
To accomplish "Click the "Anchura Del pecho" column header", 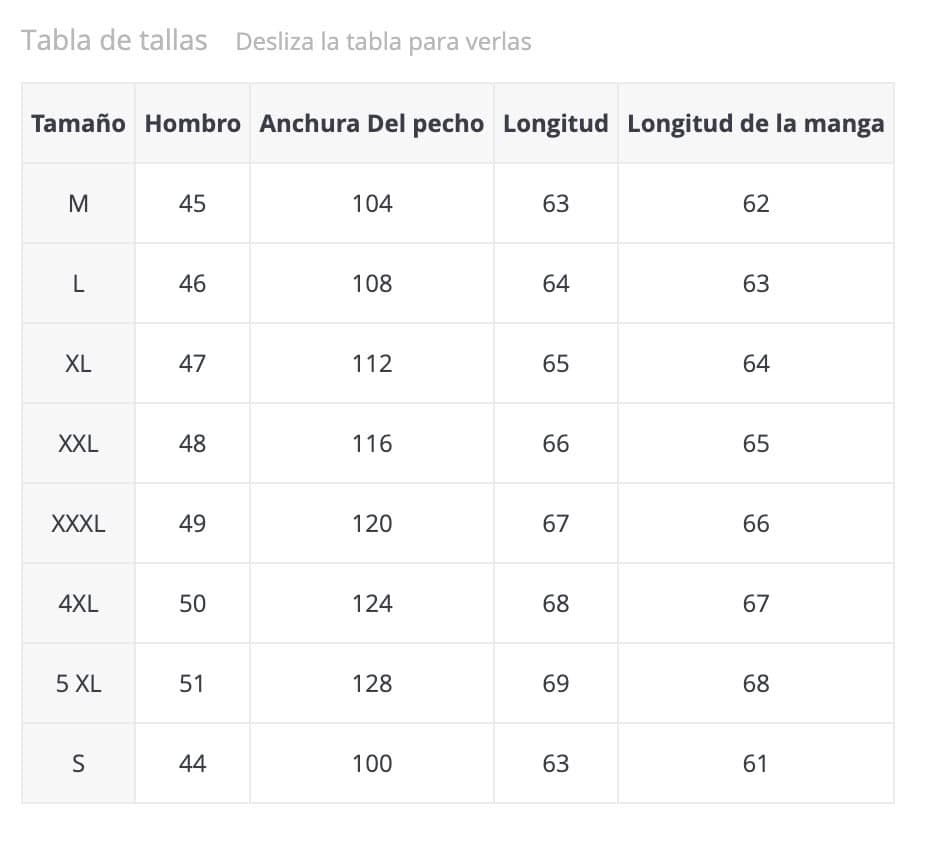I will (x=371, y=123).
